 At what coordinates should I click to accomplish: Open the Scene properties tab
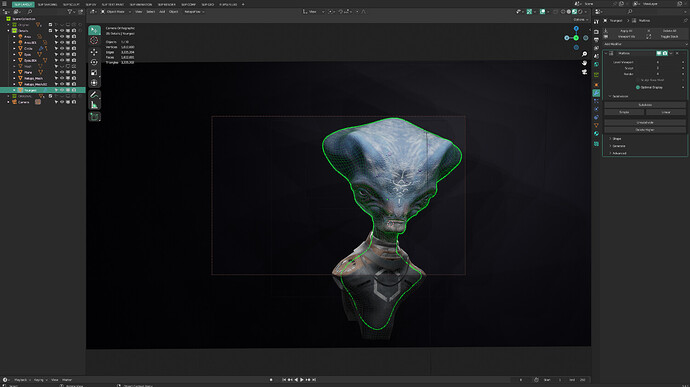596,56
